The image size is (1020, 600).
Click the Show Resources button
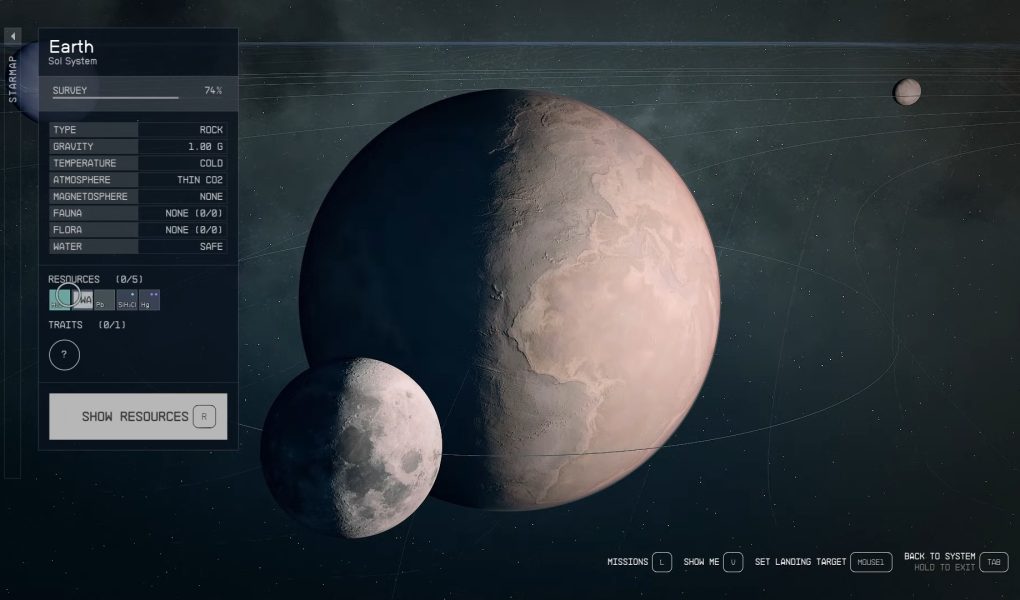click(138, 416)
